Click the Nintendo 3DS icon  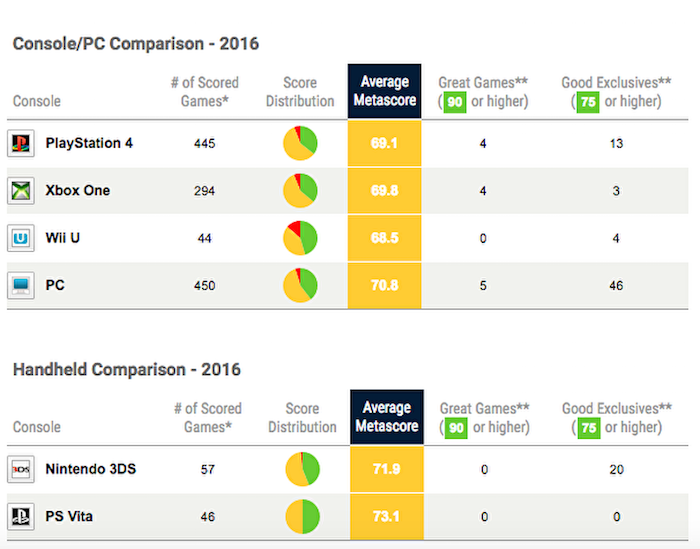pos(20,469)
